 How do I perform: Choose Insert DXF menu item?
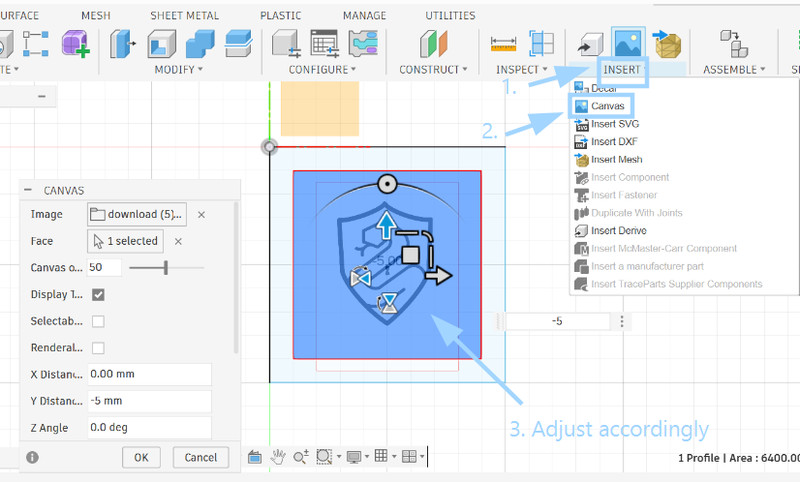tap(606, 142)
